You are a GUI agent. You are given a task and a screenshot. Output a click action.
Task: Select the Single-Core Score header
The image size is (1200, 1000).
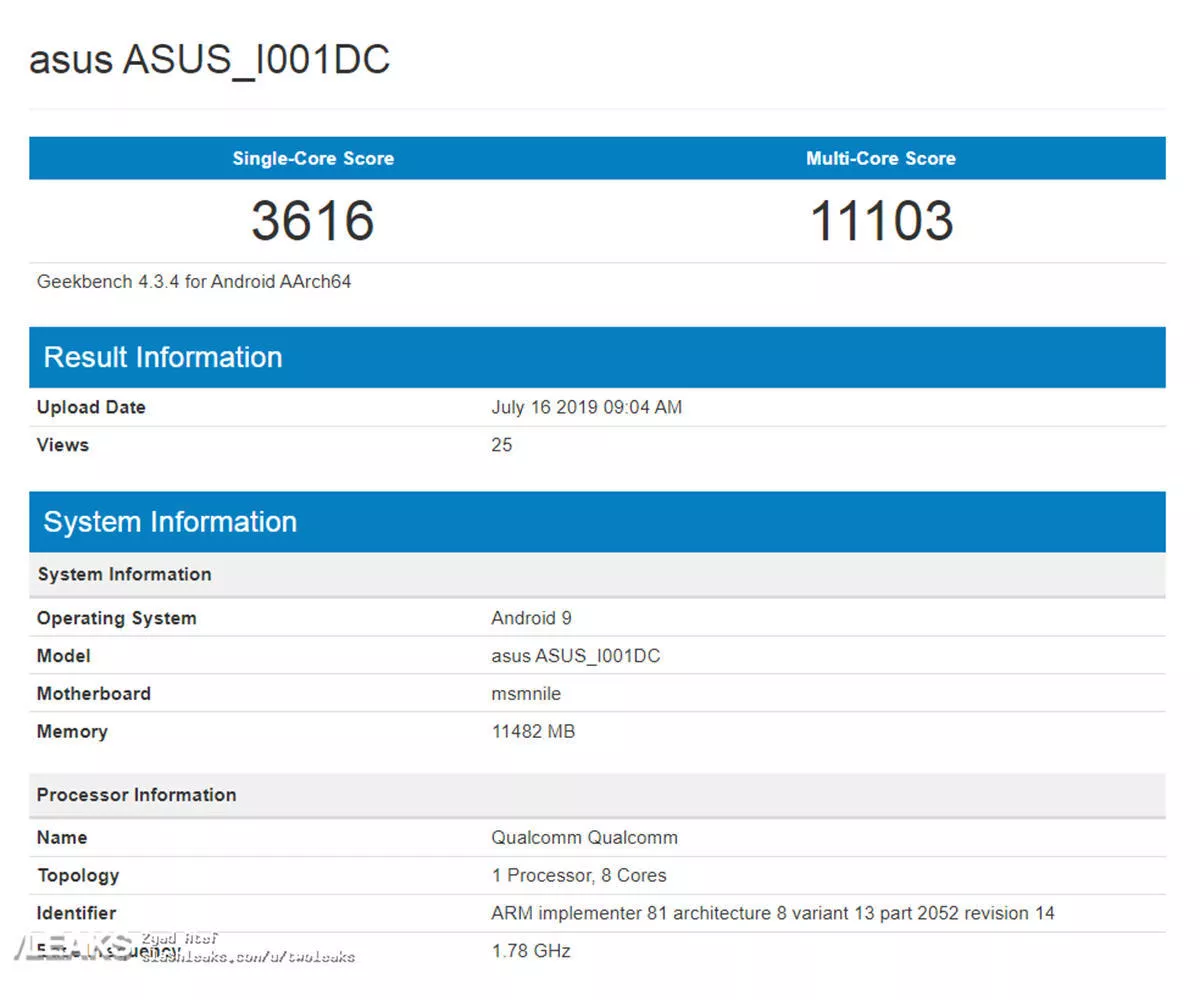[x=313, y=158]
